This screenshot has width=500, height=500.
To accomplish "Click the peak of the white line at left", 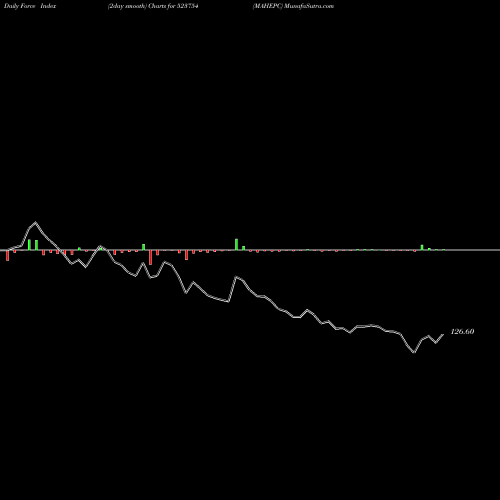I will coord(36,222).
